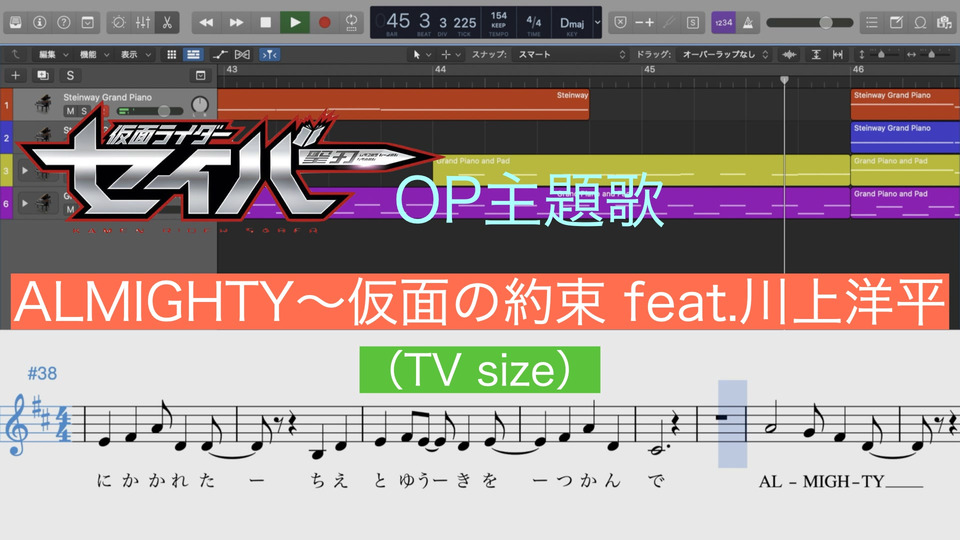This screenshot has width=960, height=540.
Task: Open the Library panel
Action: click(x=16, y=23)
